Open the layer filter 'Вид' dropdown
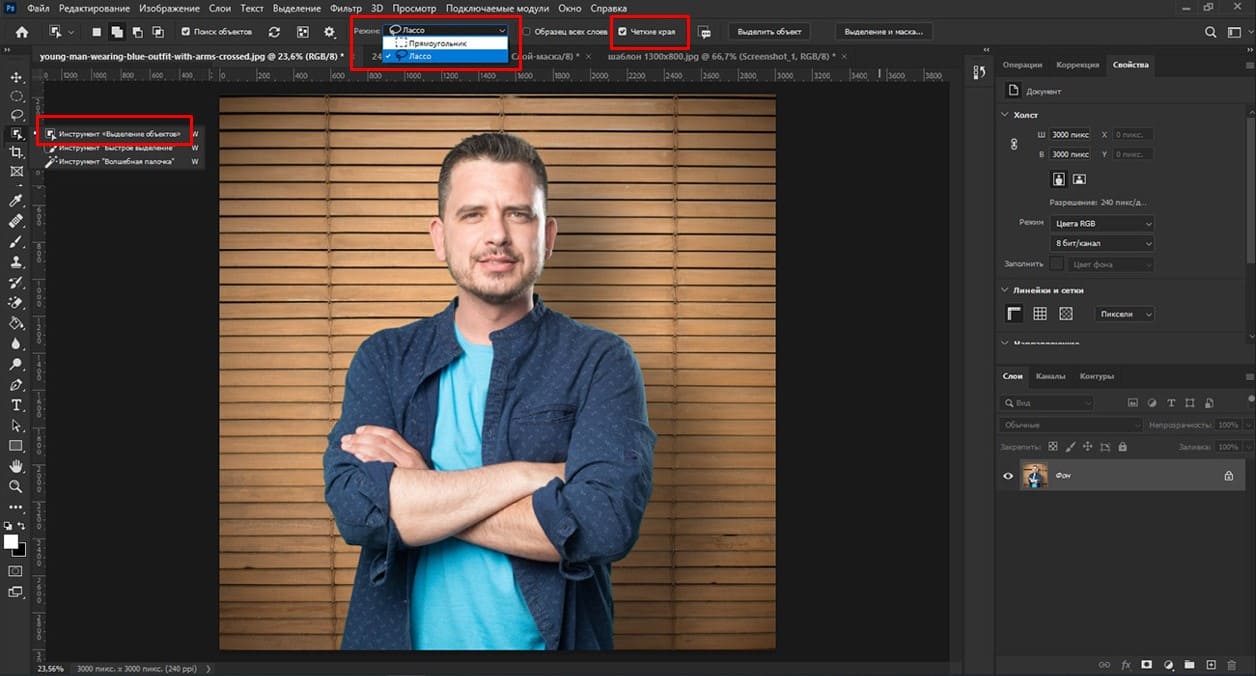1256x676 pixels. [1047, 403]
